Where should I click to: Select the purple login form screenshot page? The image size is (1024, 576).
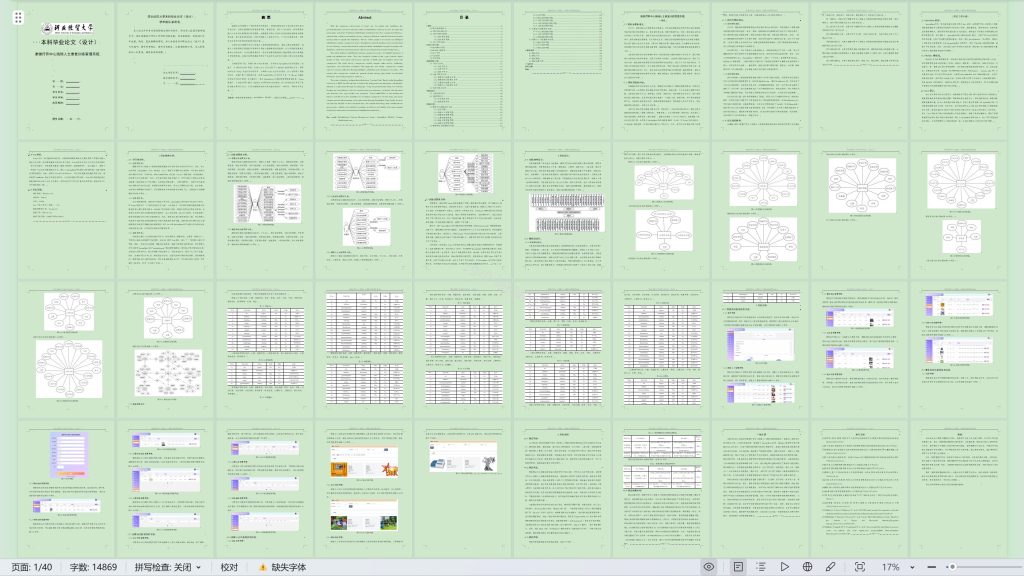tap(67, 488)
